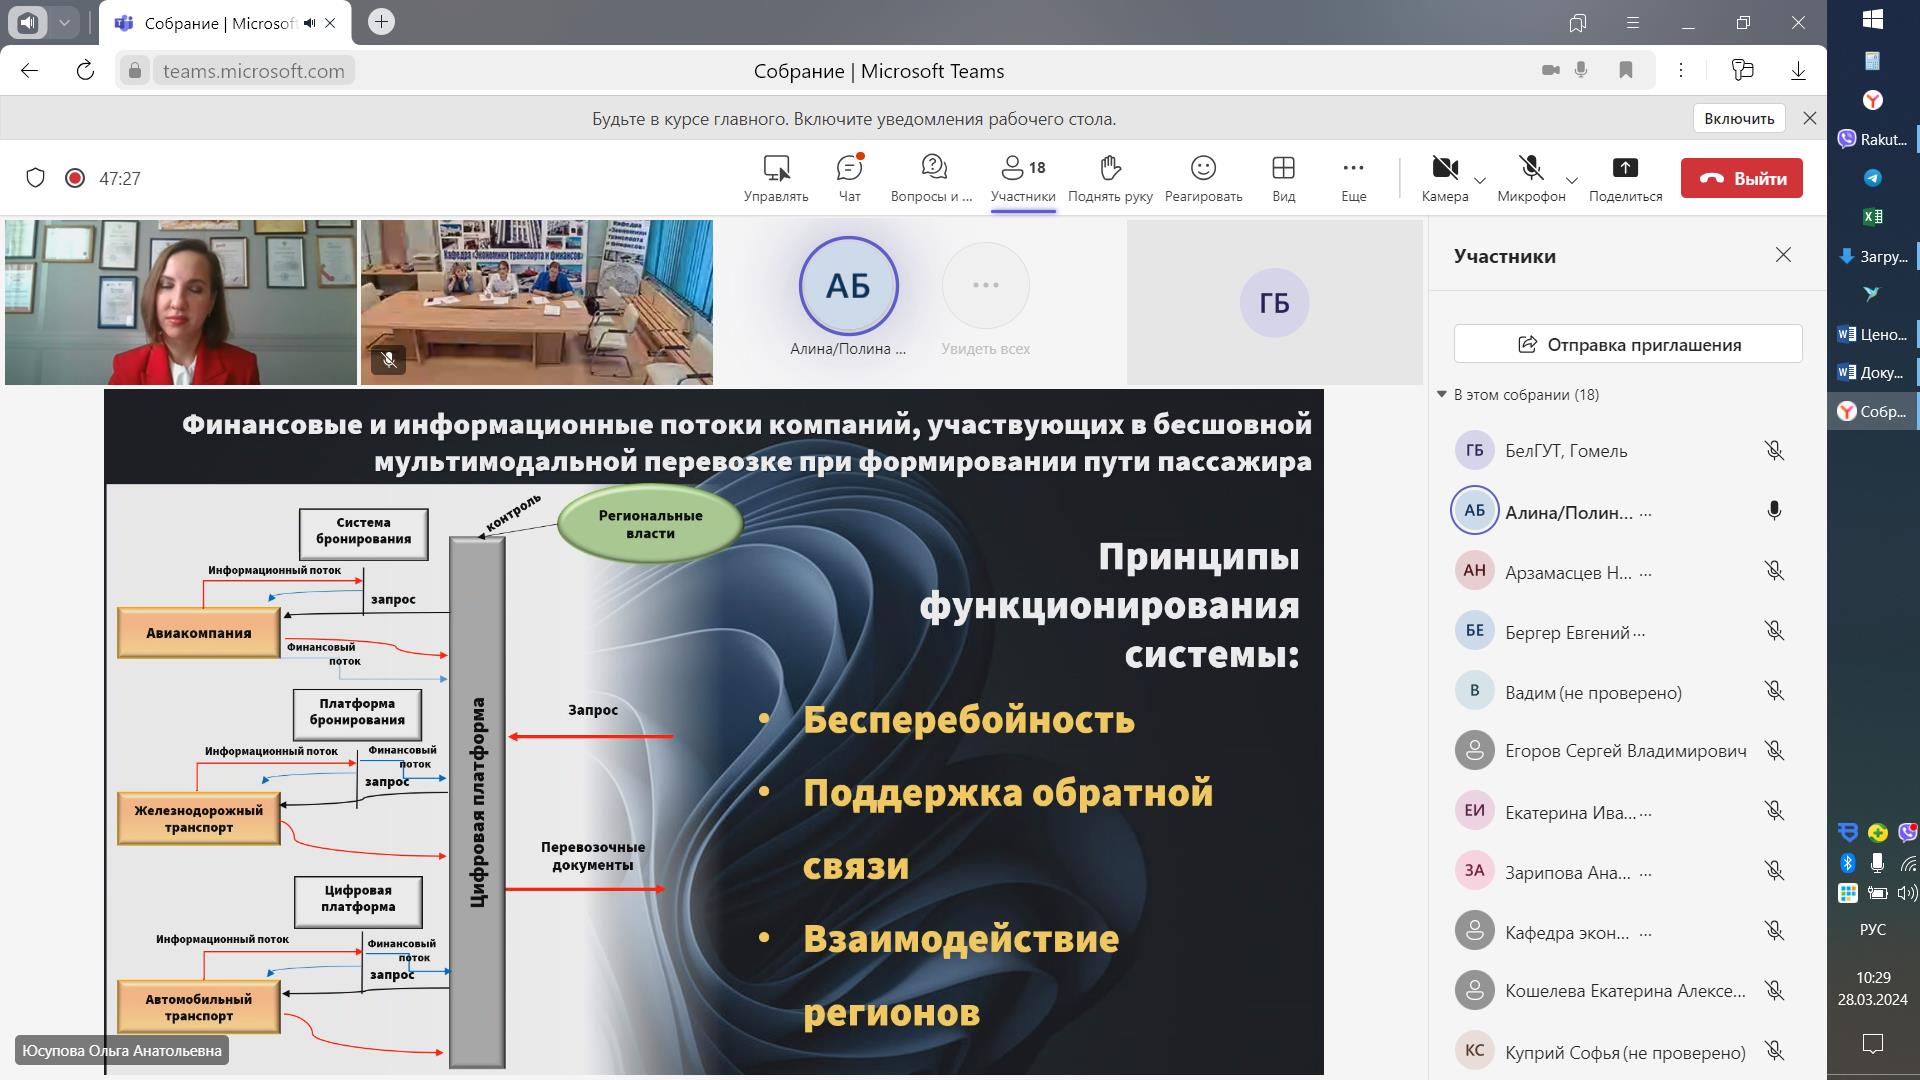Click Поделиться share screen button
The height and width of the screenshot is (1080, 1920).
point(1625,179)
